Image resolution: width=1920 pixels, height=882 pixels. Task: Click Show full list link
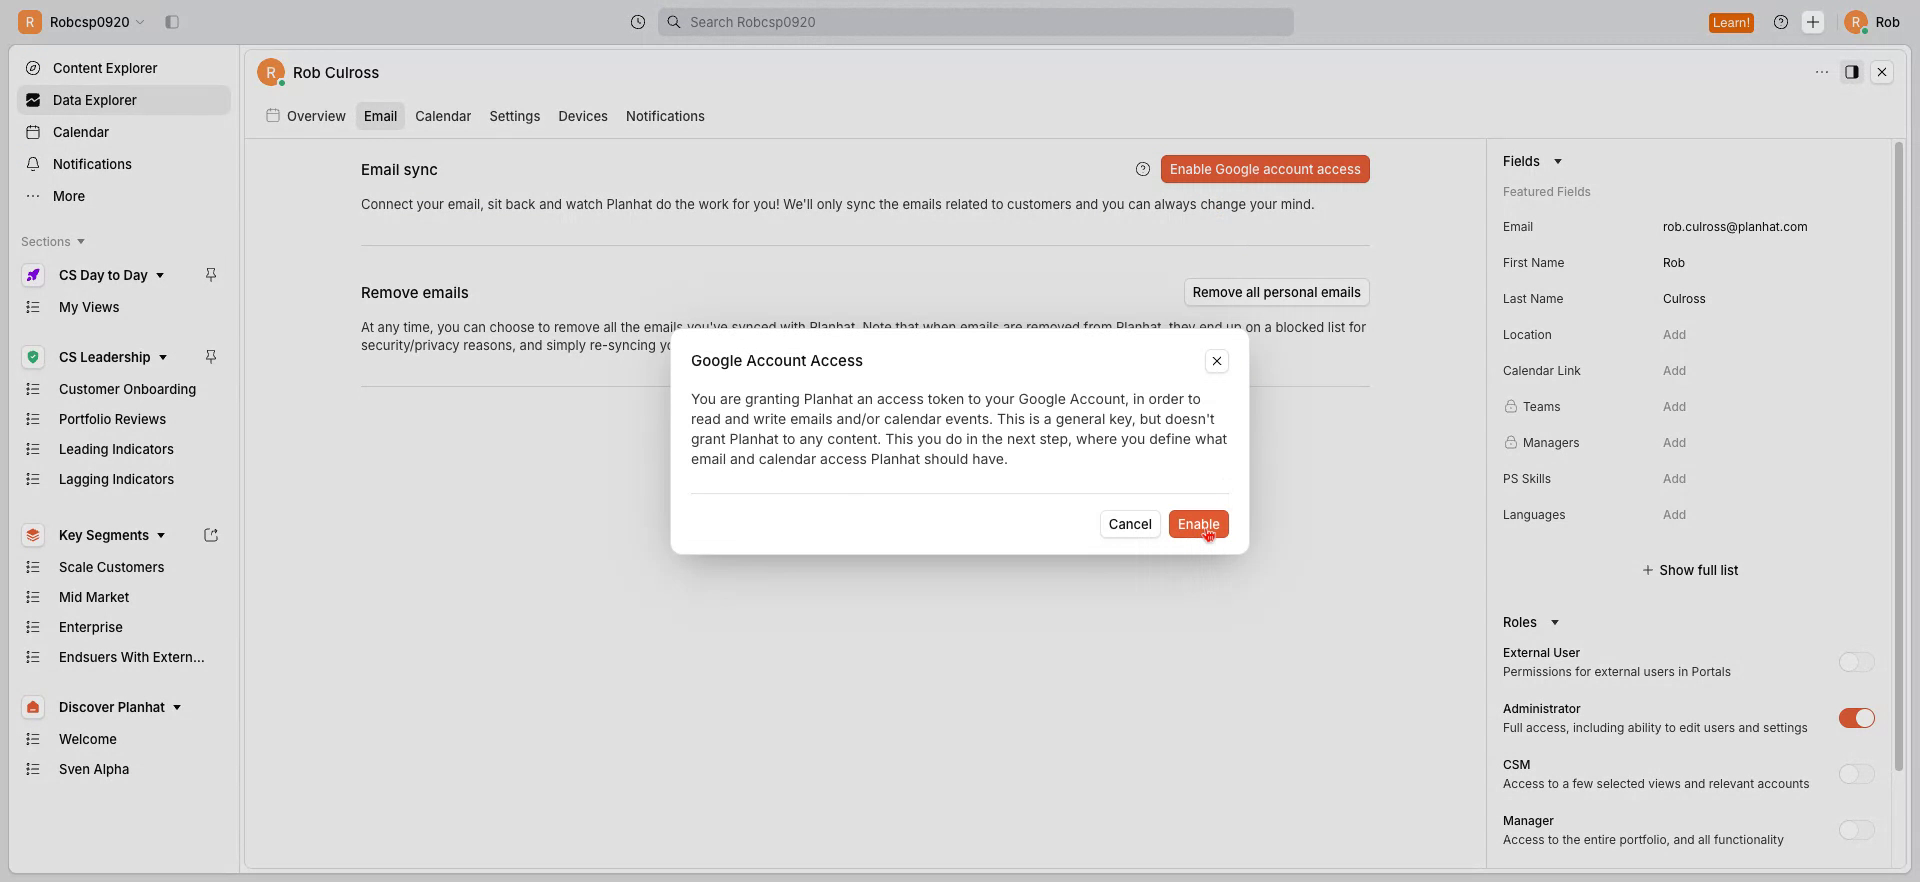[1690, 570]
